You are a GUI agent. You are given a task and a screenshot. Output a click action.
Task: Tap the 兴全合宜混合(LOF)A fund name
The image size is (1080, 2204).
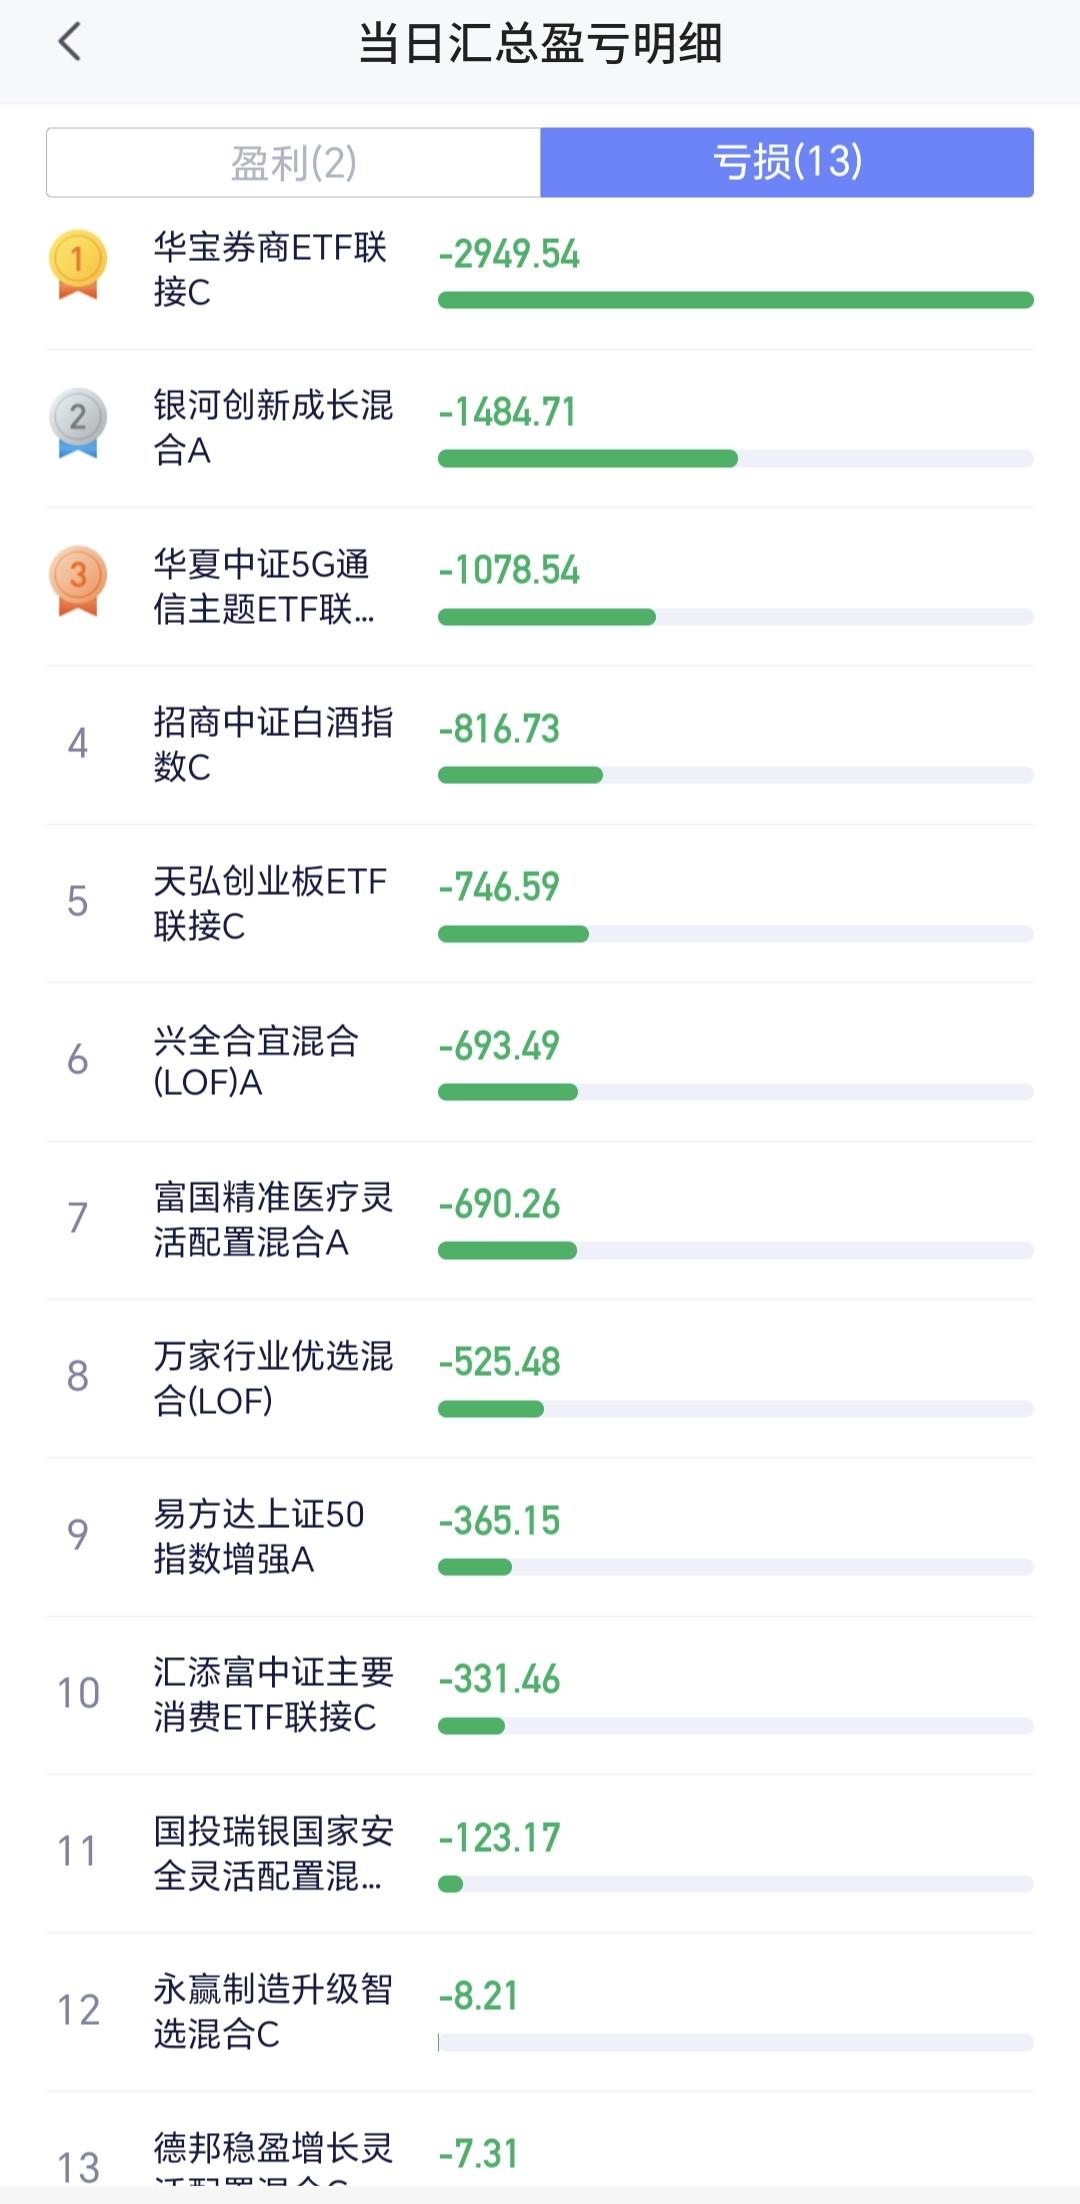(x=256, y=1061)
